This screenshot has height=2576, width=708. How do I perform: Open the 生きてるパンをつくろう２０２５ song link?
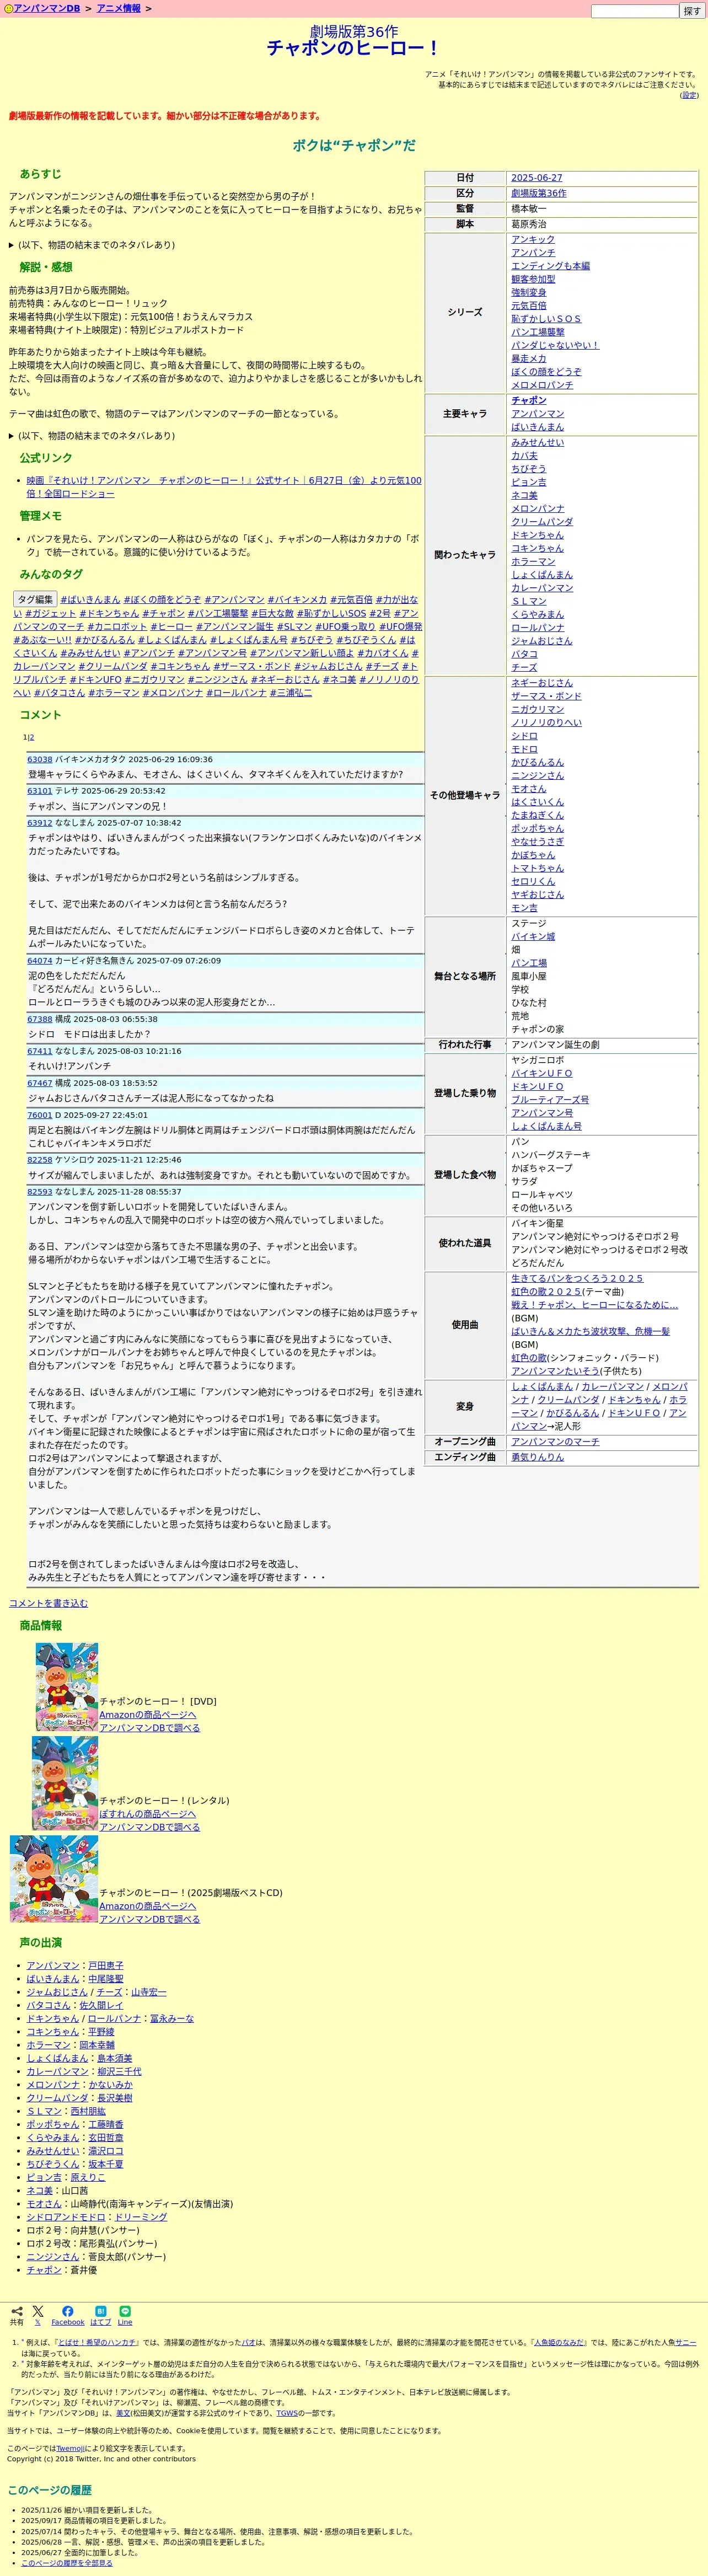[577, 1278]
